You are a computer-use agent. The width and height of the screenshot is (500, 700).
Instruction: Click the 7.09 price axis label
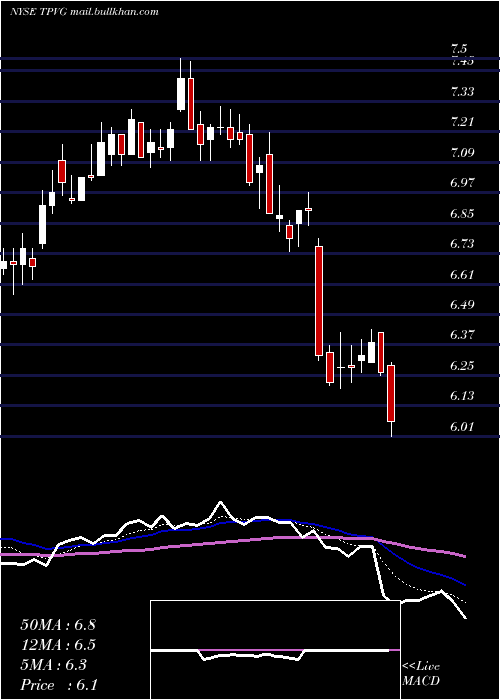tap(462, 153)
